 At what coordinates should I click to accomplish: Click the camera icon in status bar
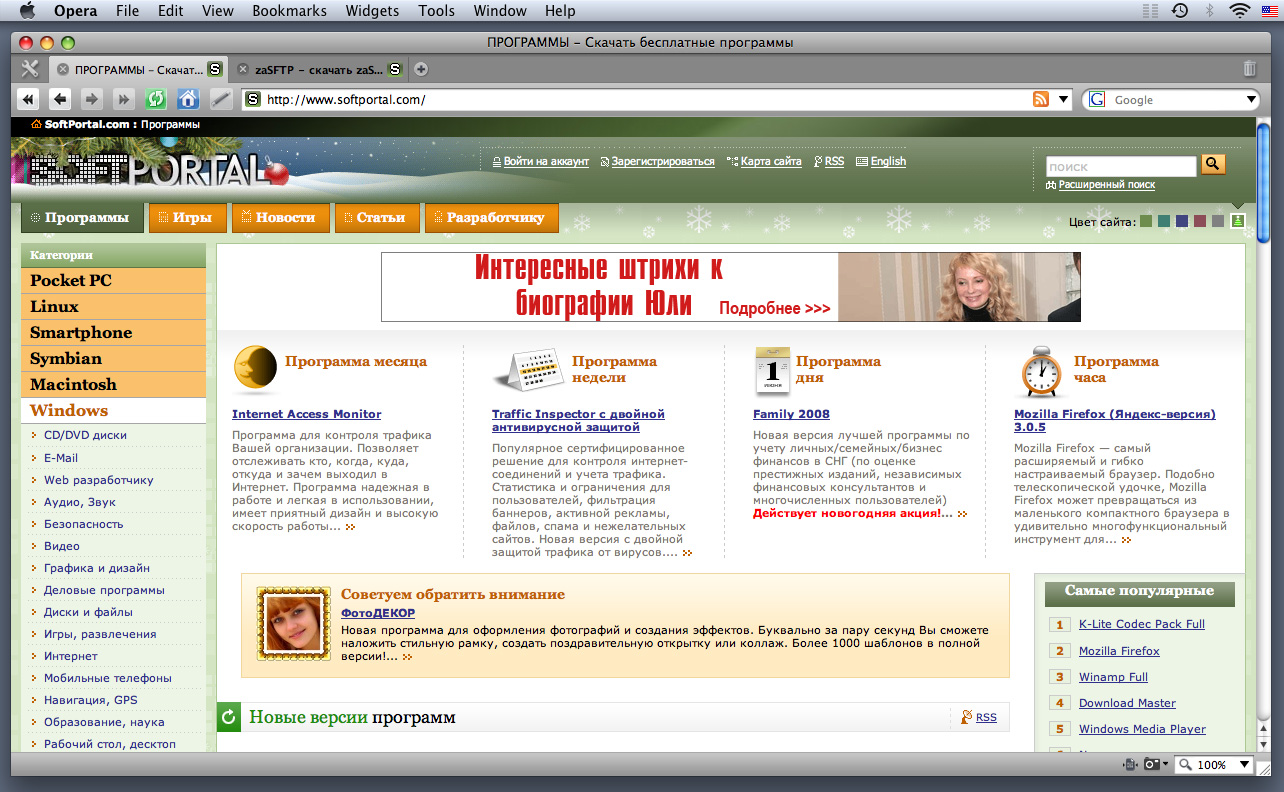point(1152,764)
